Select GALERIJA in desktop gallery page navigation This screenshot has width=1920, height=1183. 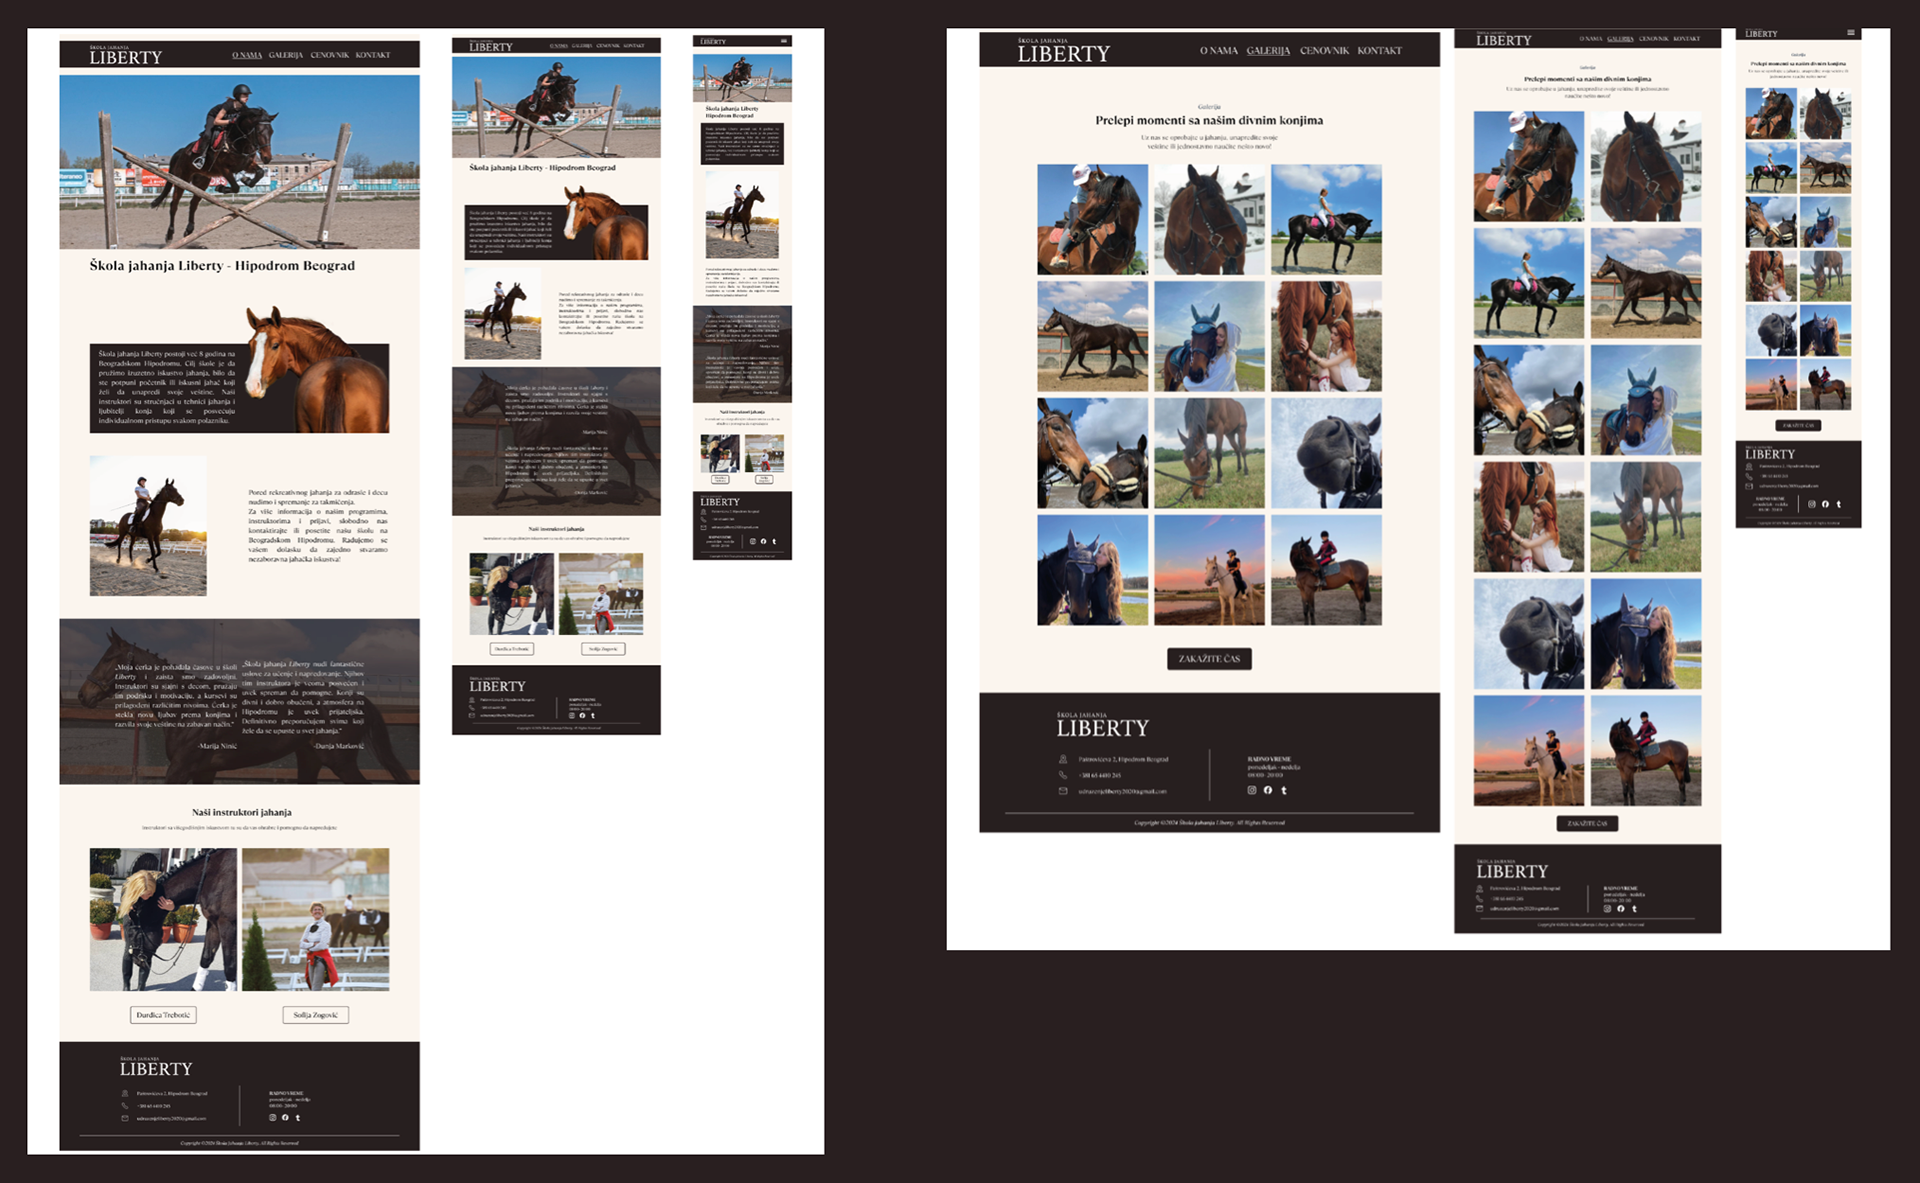point(1268,50)
